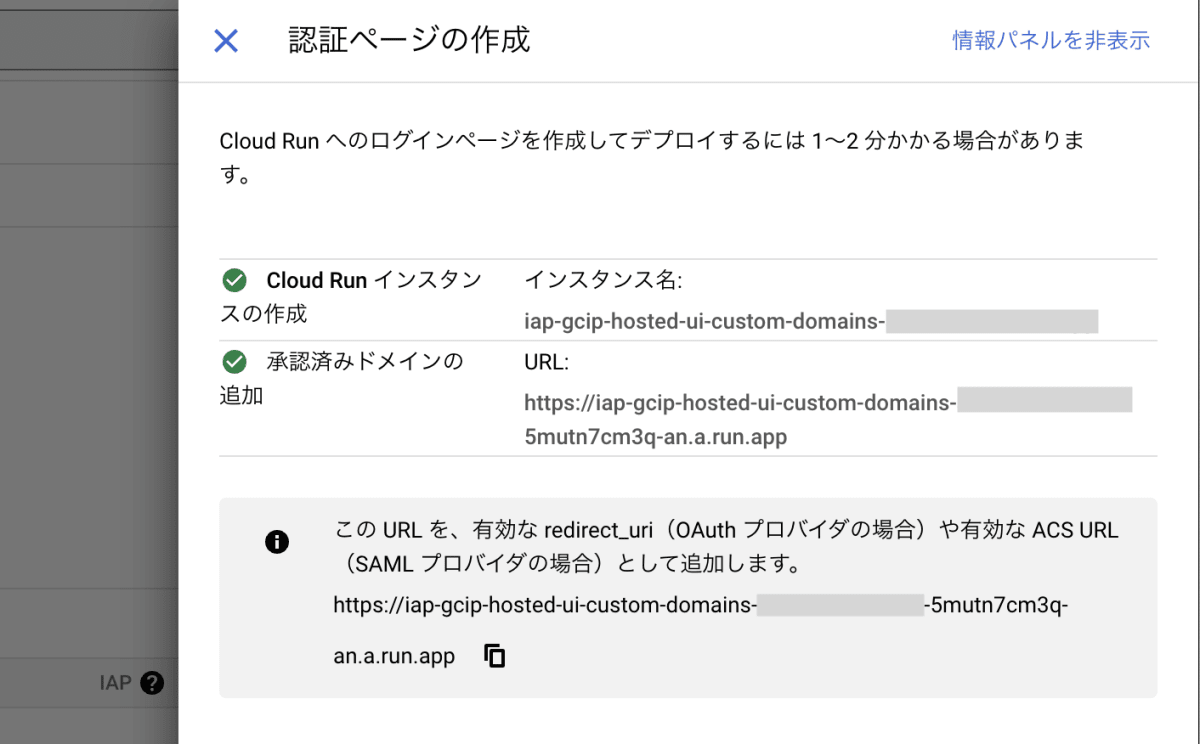Screen dimensions: 1200x744
Task: Close the 認証ページの作成 panel with X
Action: click(x=226, y=41)
